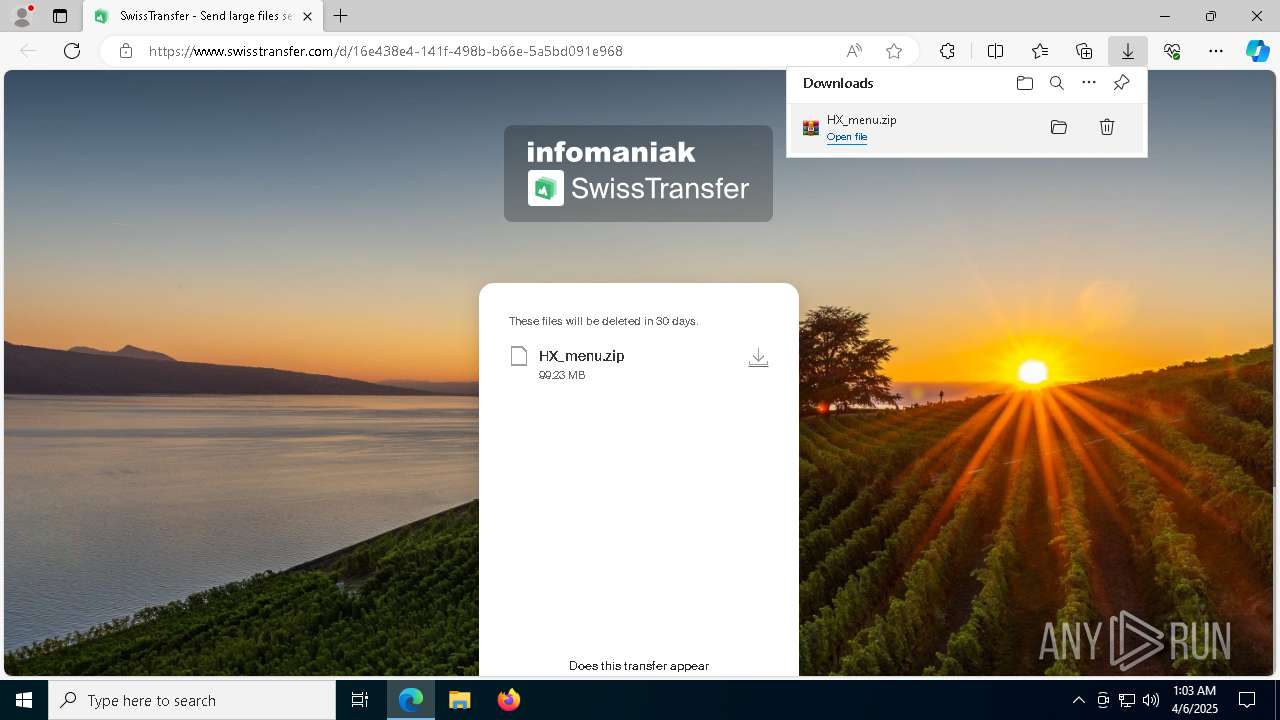This screenshot has height=720, width=1280.
Task: Click the file document icon on page
Action: pos(519,356)
